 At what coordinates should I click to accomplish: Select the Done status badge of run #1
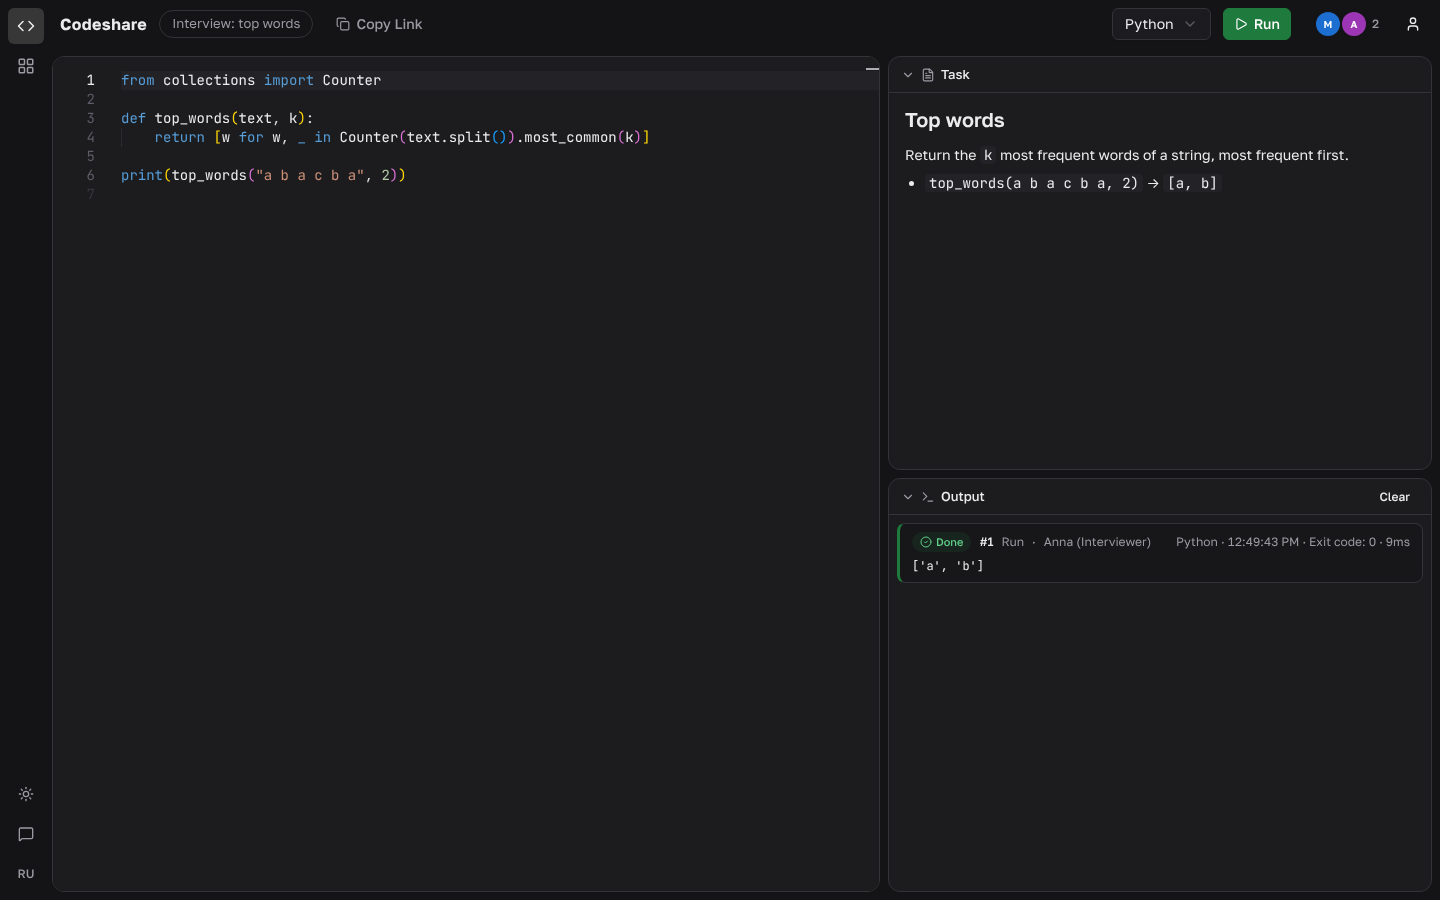point(942,542)
